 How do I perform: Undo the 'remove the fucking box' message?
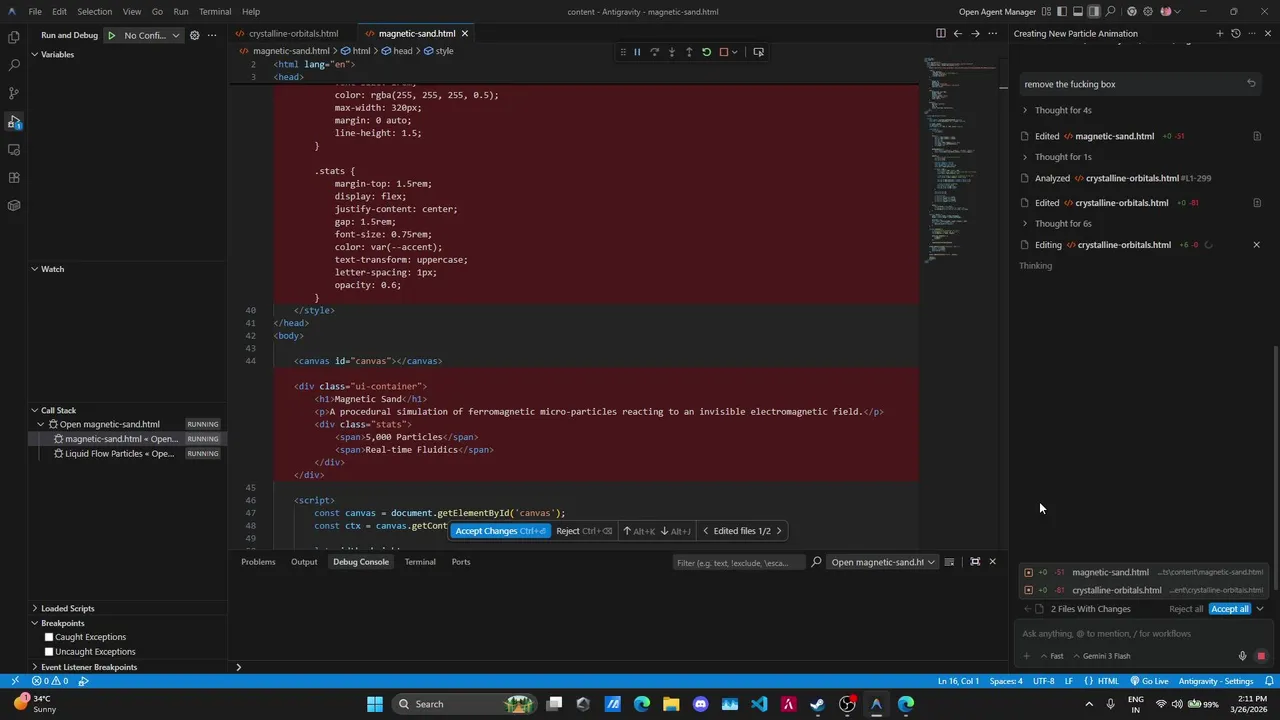pyautogui.click(x=1251, y=84)
